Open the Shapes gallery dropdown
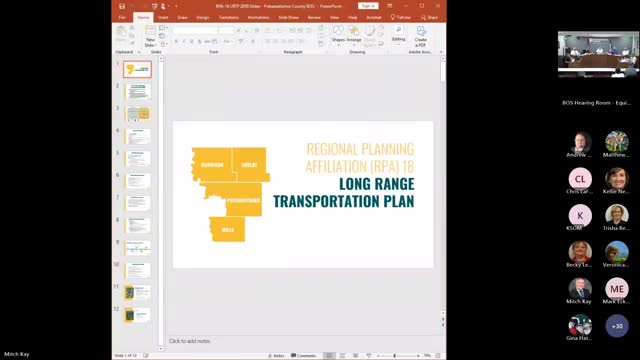640x360 pixels. (x=338, y=35)
